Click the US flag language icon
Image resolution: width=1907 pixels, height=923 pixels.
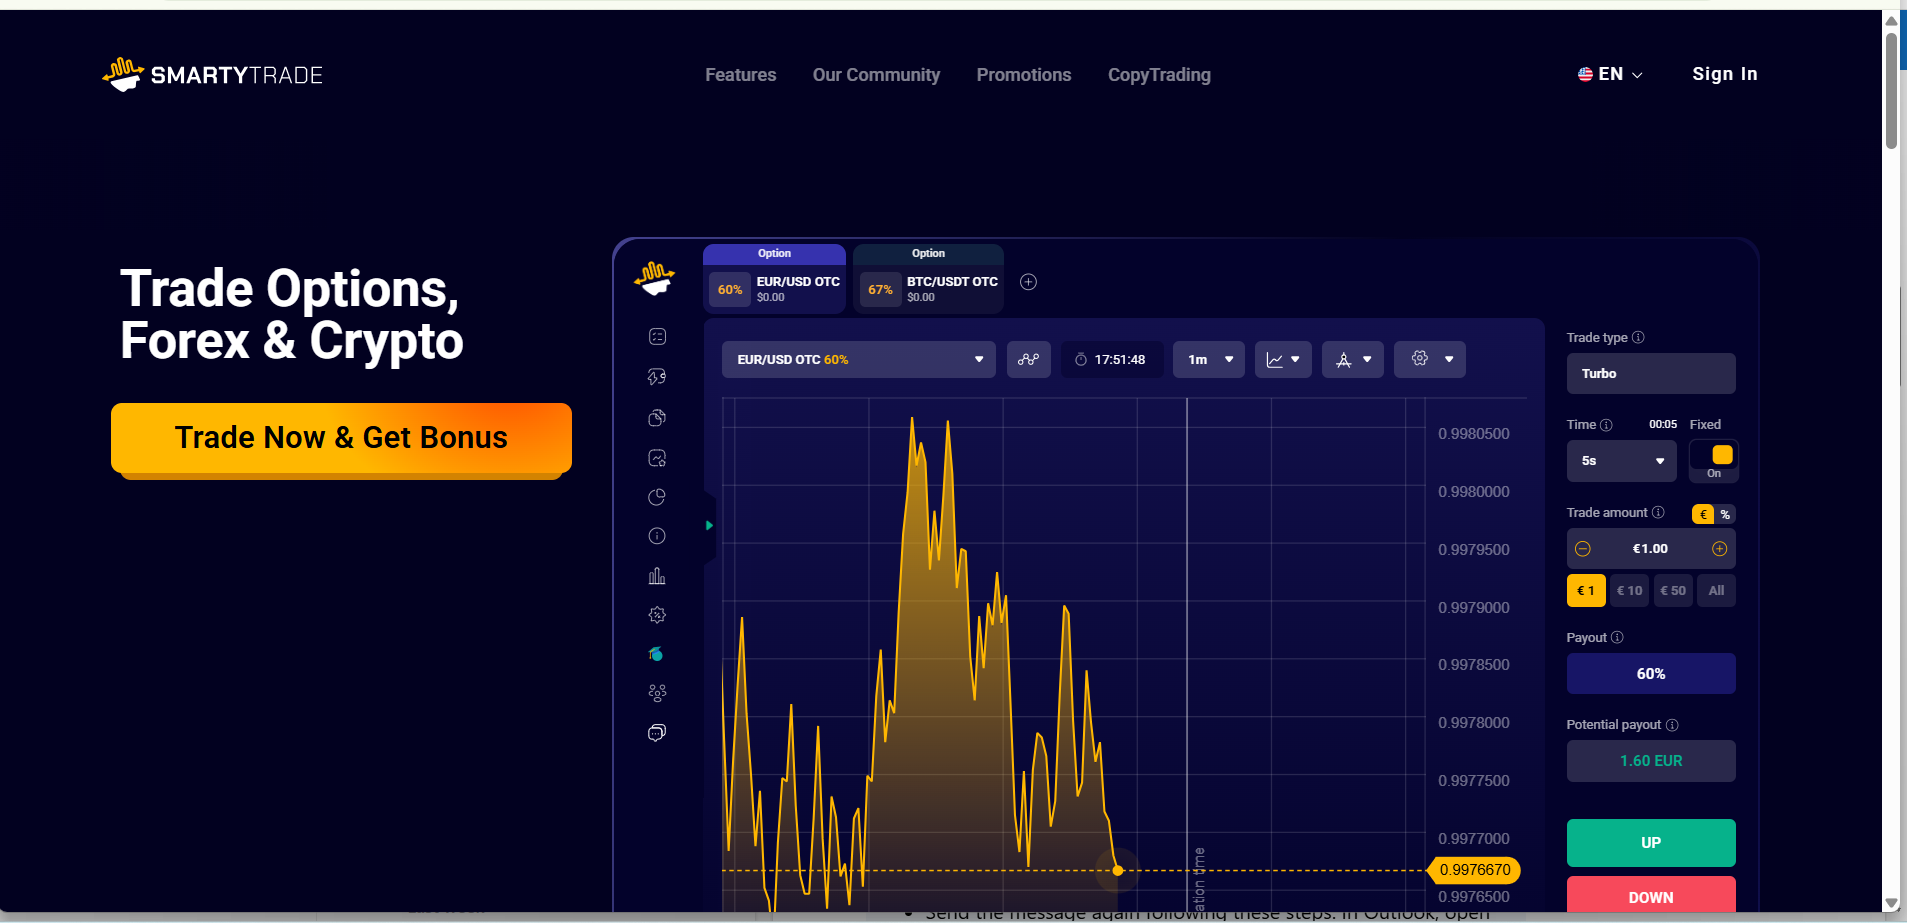click(x=1585, y=74)
